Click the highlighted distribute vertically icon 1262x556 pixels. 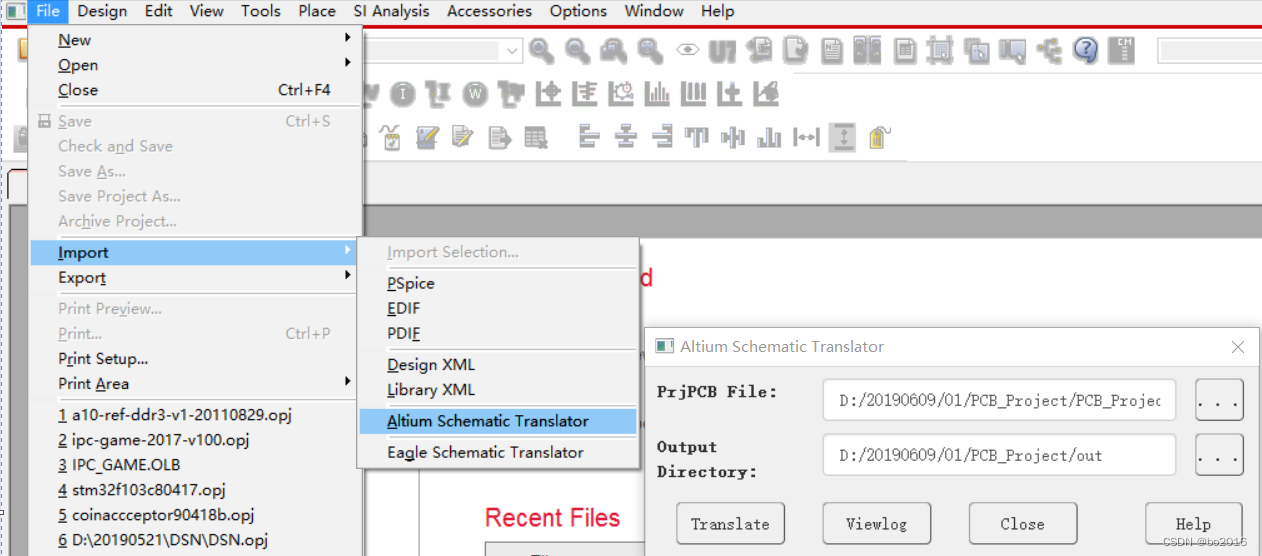[x=842, y=137]
